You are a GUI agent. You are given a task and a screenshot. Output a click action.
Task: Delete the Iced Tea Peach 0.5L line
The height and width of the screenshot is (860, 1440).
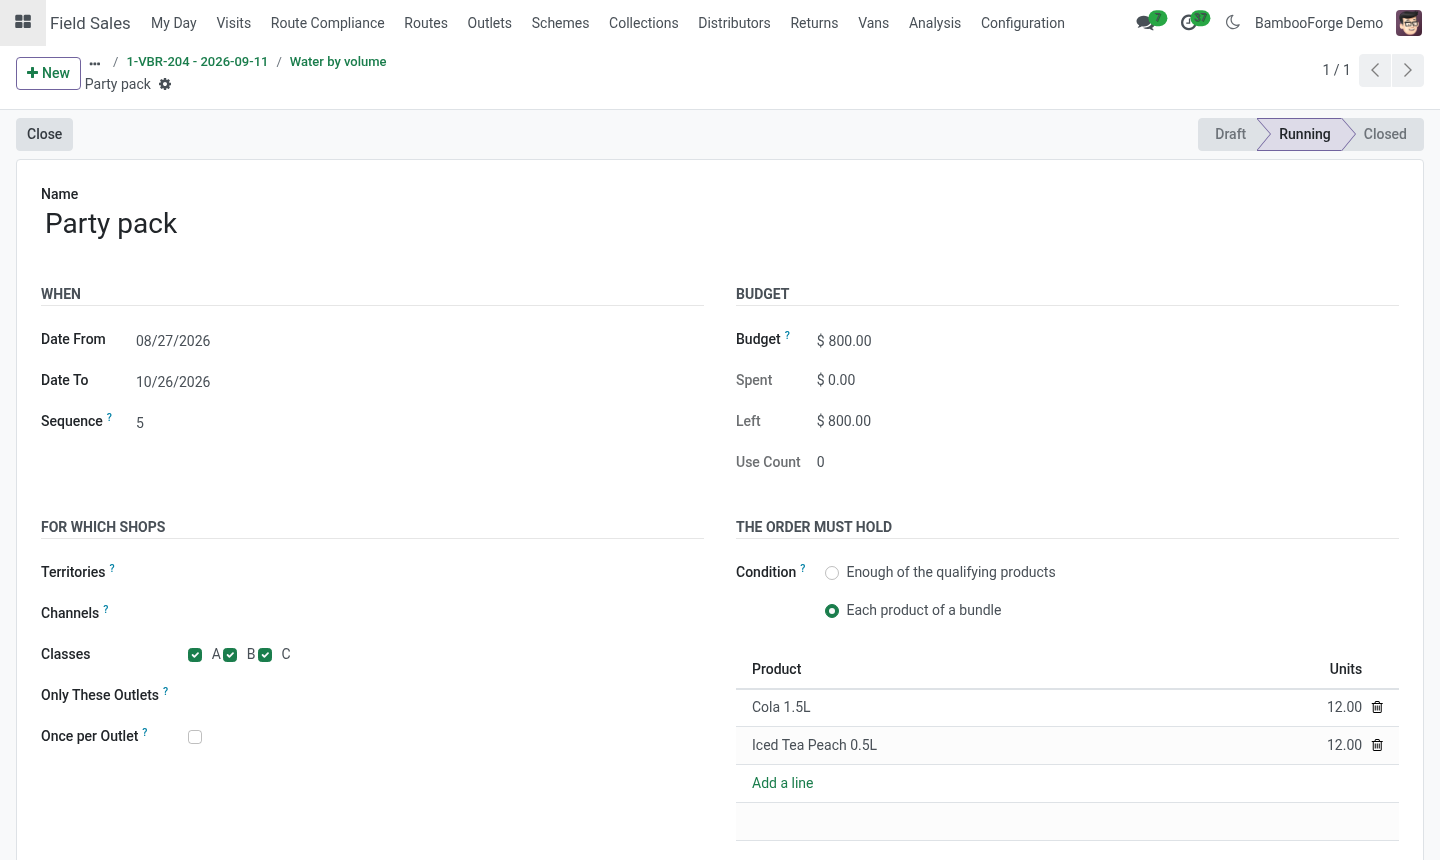tap(1377, 745)
